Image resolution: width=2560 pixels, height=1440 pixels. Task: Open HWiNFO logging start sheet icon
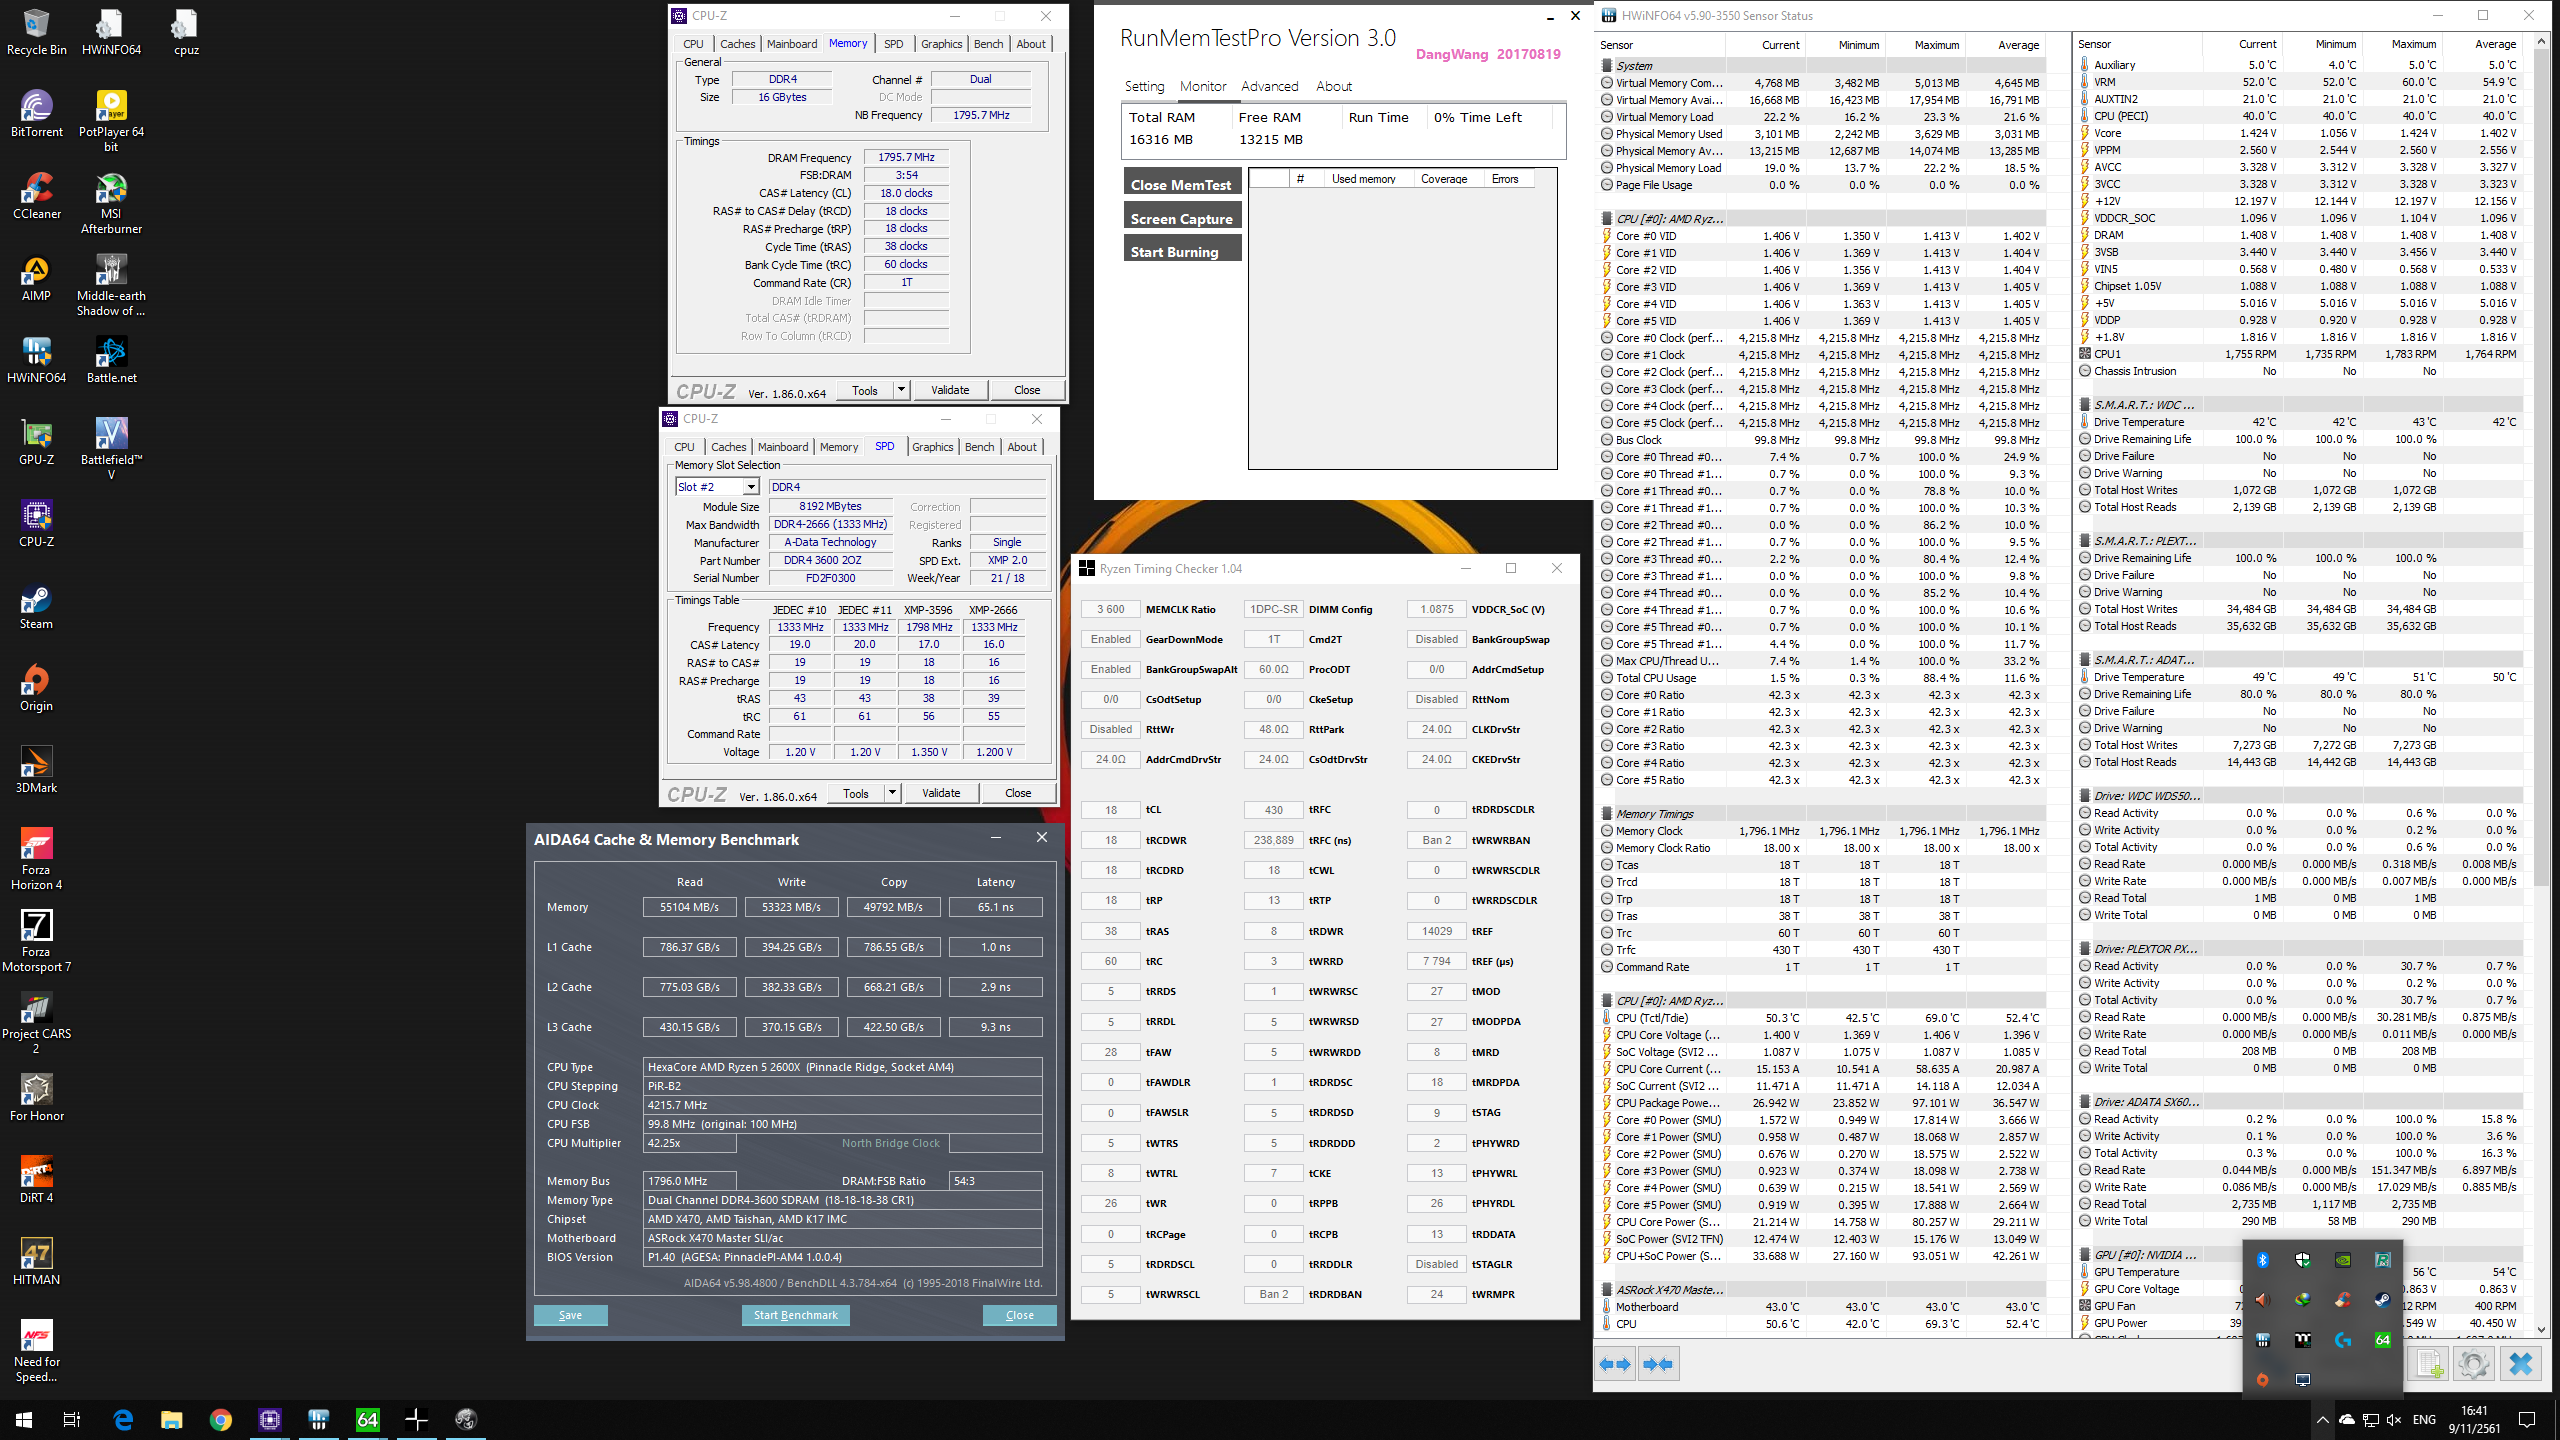click(2428, 1364)
